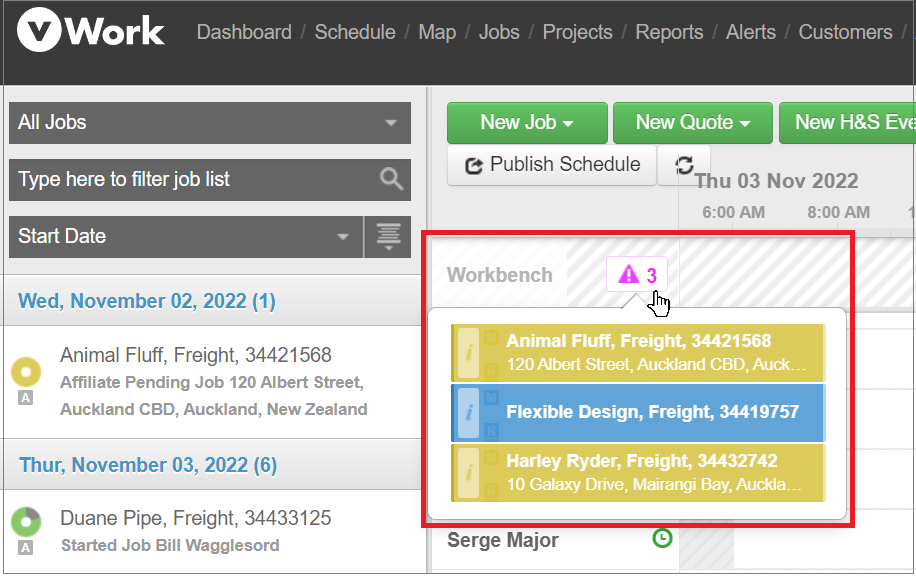
Task: Click the green clock icon next to Serge Major
Action: [661, 538]
